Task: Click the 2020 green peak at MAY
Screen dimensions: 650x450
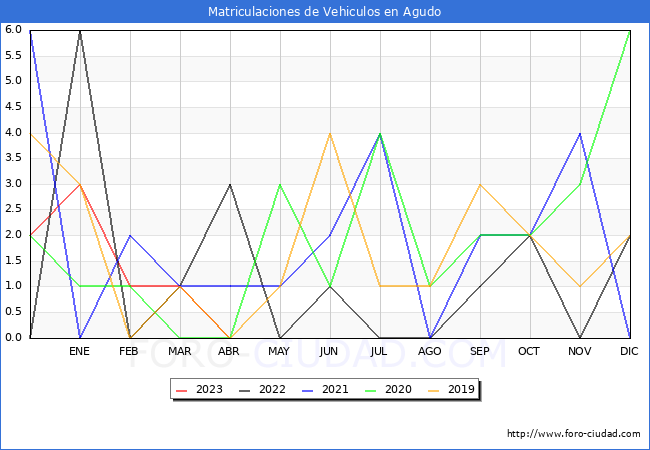Action: 280,184
